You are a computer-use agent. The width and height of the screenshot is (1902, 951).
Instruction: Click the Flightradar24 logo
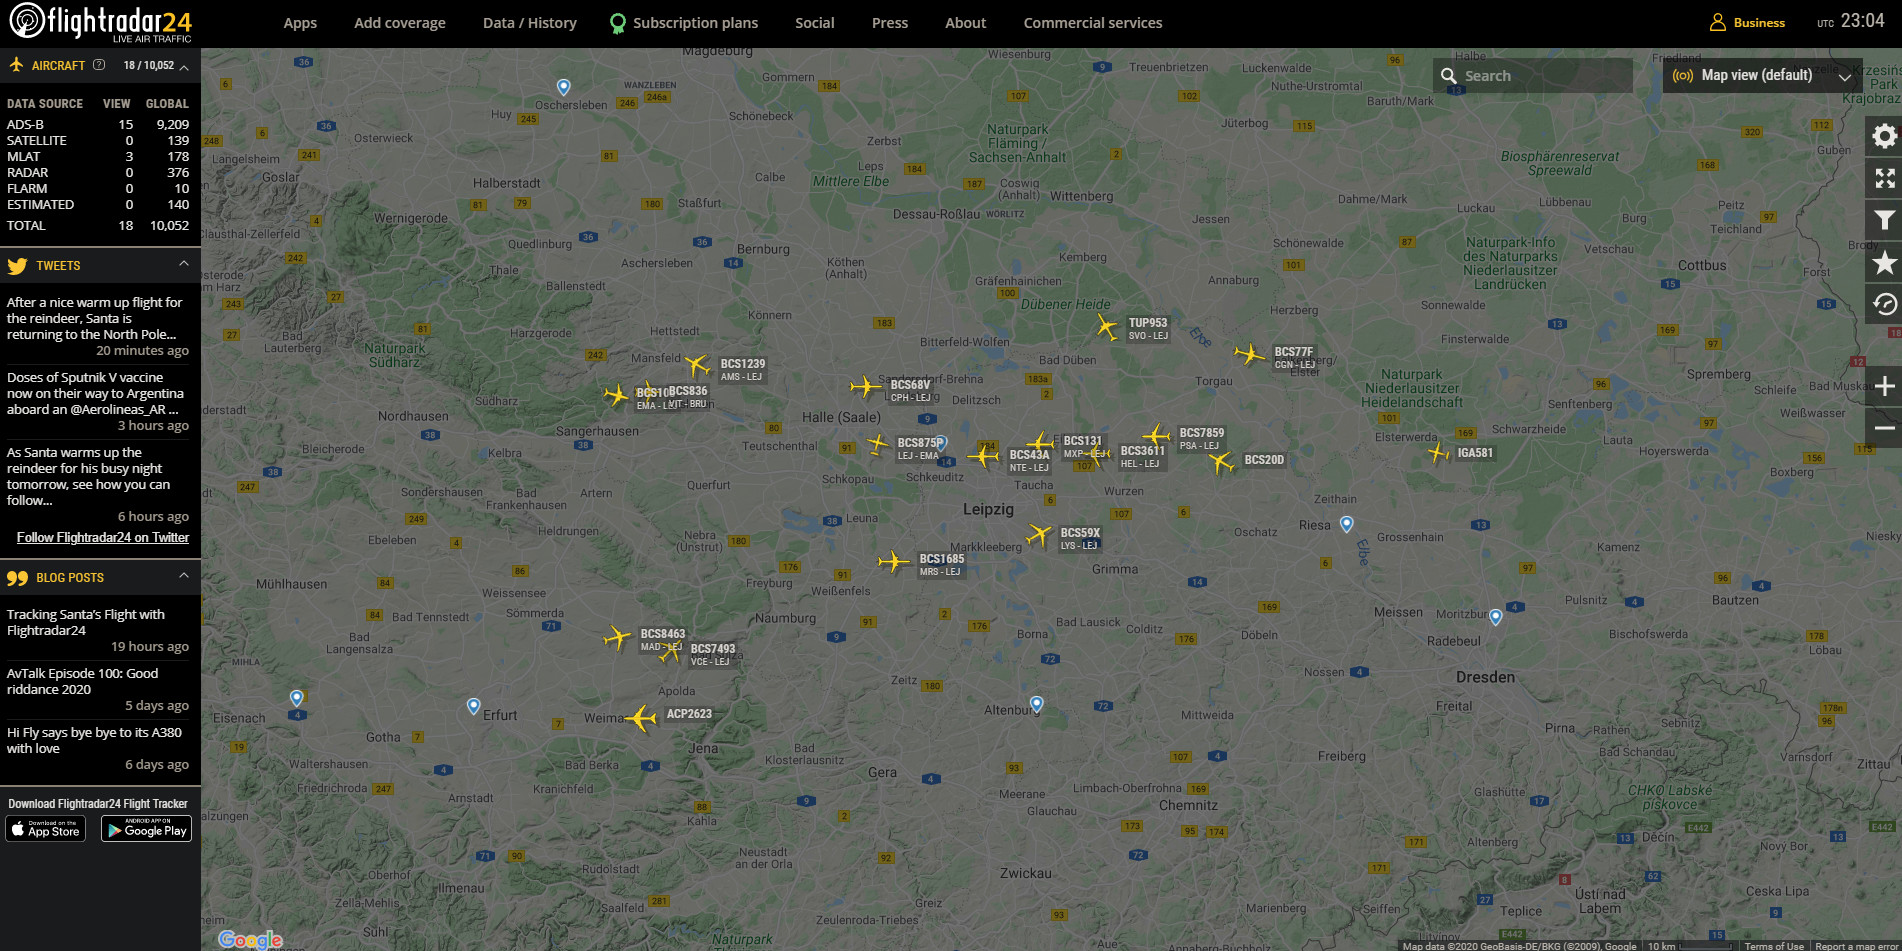(x=100, y=22)
